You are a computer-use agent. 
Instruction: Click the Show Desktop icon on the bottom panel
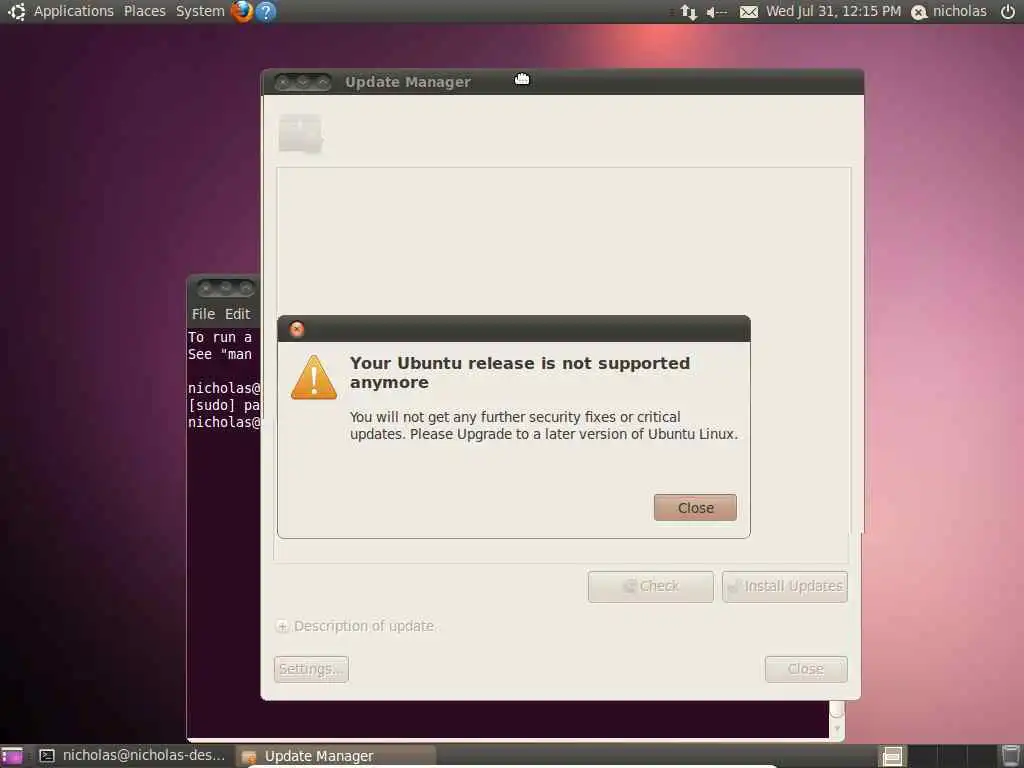pyautogui.click(x=11, y=756)
